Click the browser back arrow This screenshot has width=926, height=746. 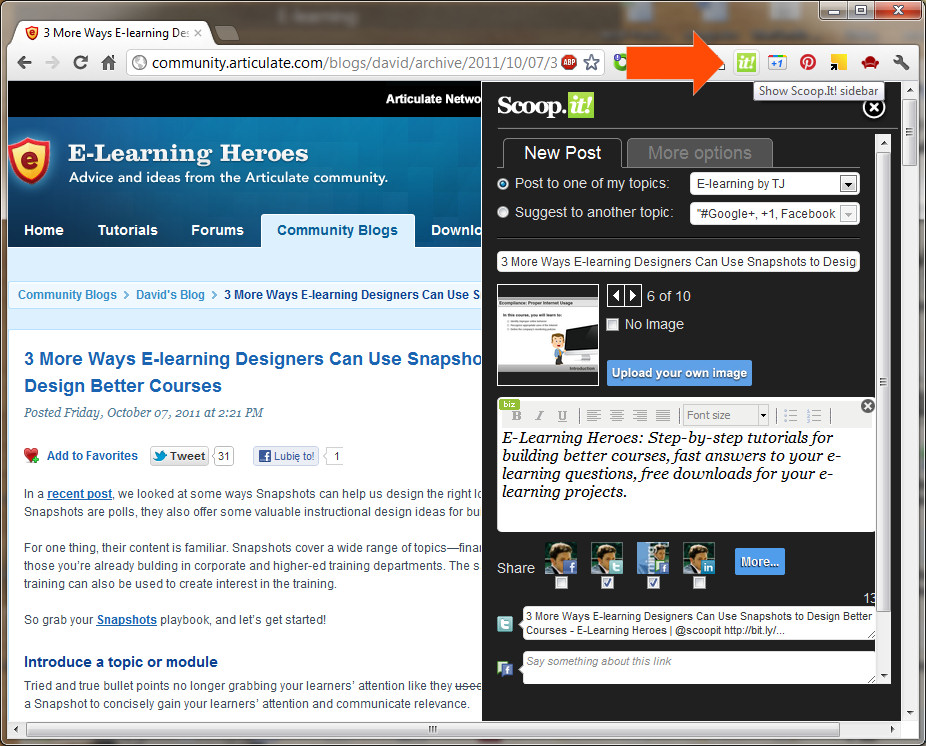click(x=24, y=62)
